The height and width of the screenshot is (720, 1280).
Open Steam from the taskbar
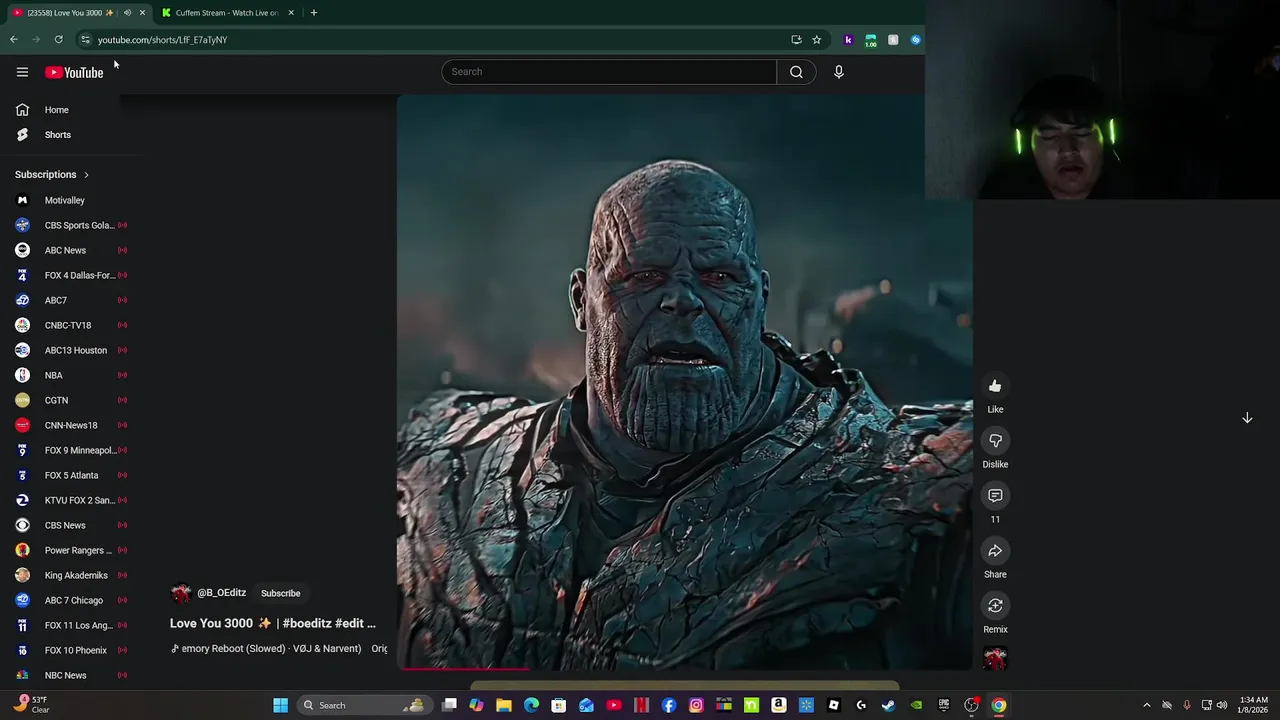click(888, 705)
